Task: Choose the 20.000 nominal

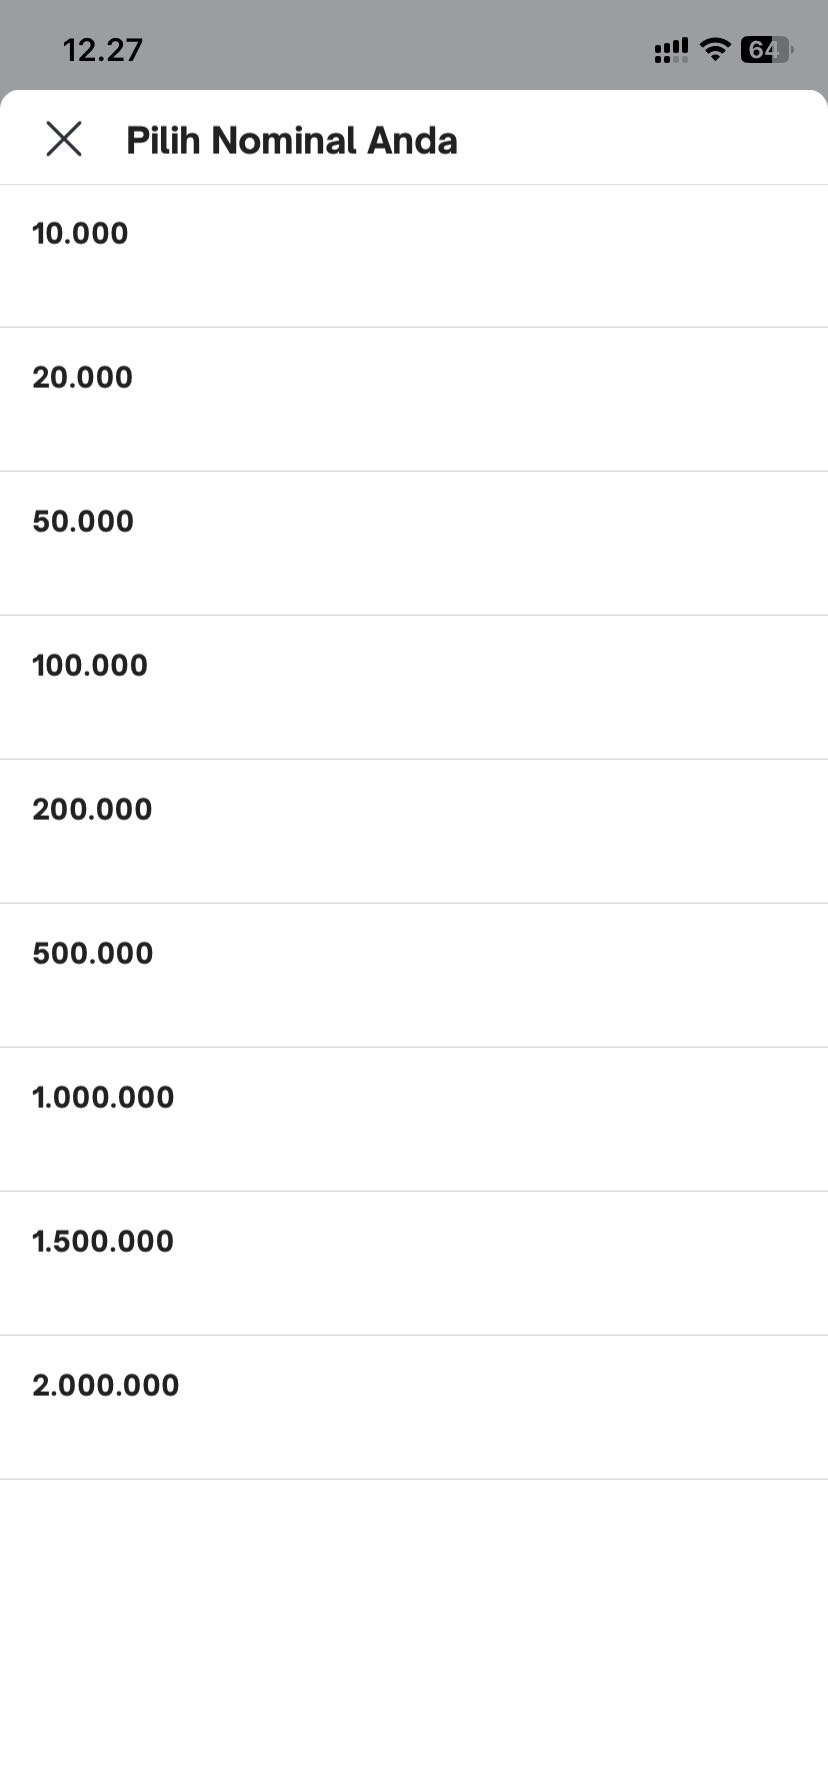Action: pyautogui.click(x=414, y=400)
